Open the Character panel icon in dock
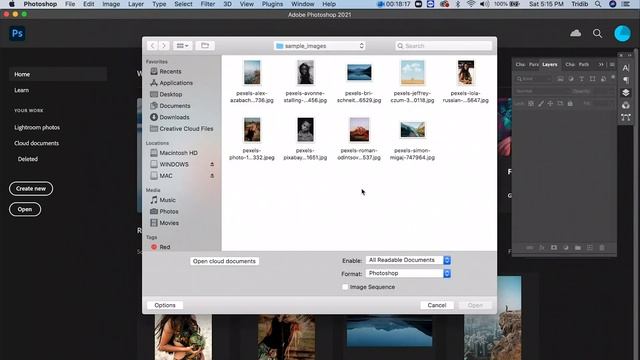 (x=626, y=68)
